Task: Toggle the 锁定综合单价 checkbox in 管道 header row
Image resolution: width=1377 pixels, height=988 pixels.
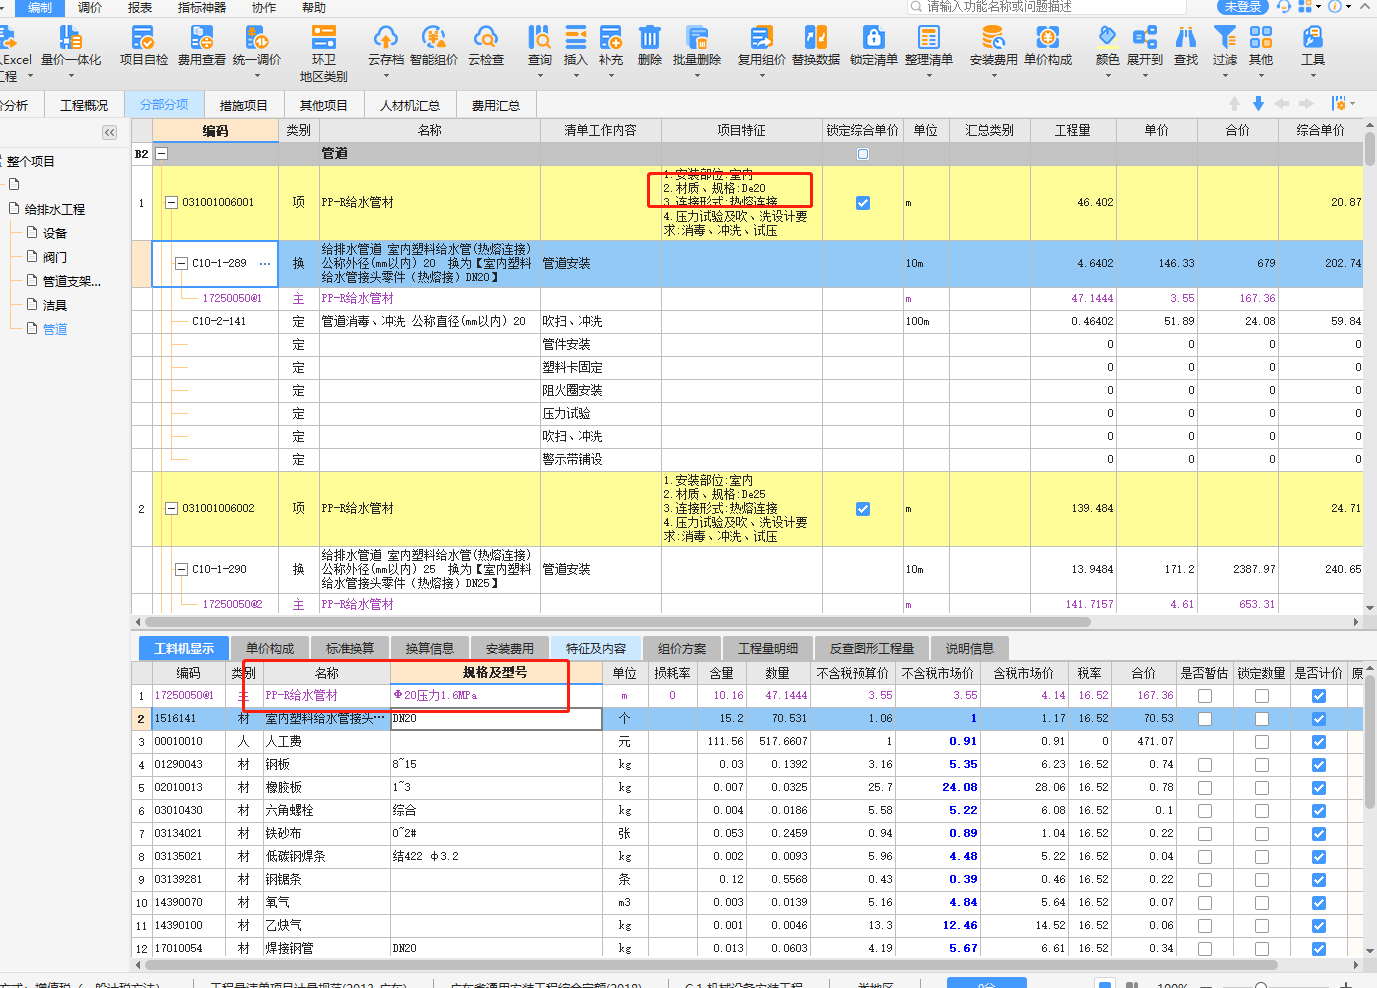Action: [863, 154]
